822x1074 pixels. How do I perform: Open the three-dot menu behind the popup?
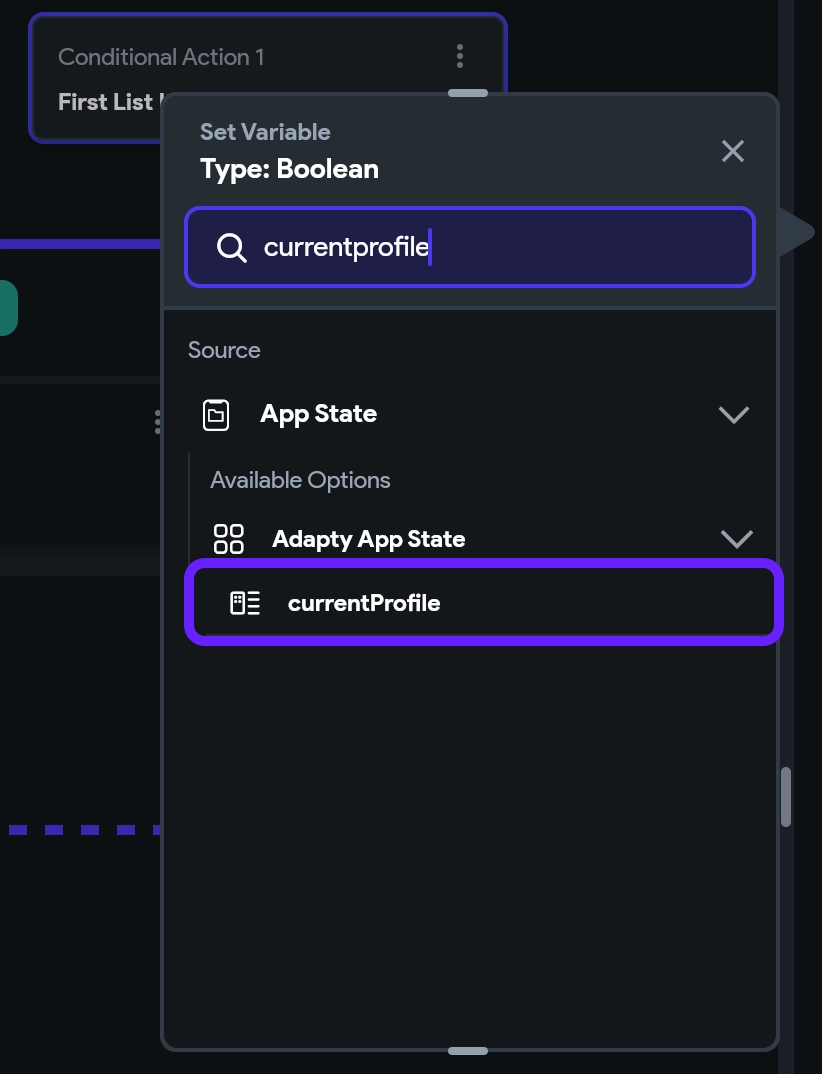157,422
